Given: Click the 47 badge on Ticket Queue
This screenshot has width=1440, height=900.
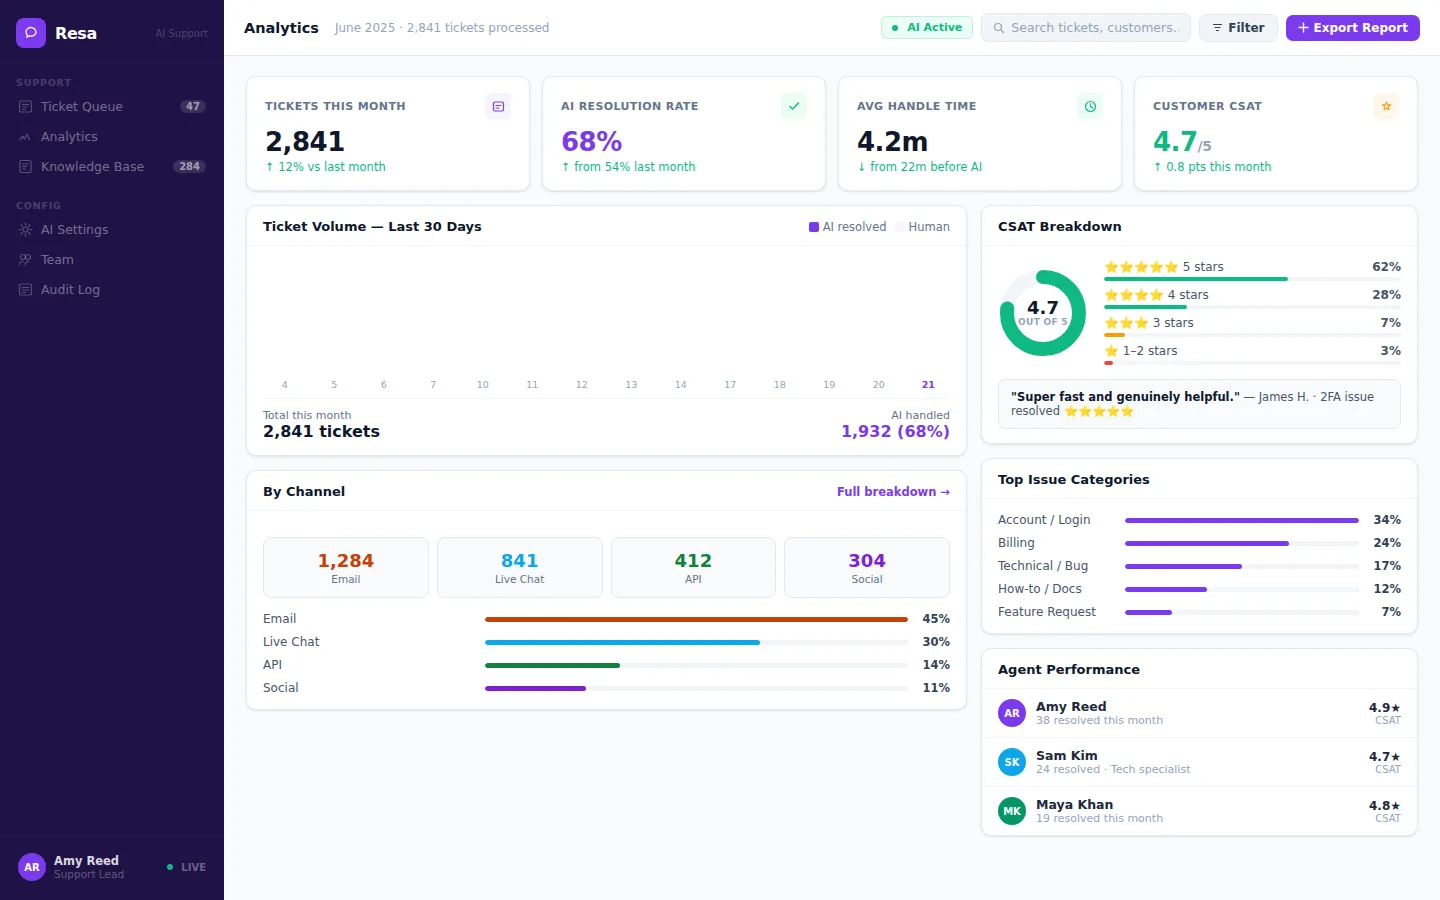Looking at the screenshot, I should click(193, 106).
